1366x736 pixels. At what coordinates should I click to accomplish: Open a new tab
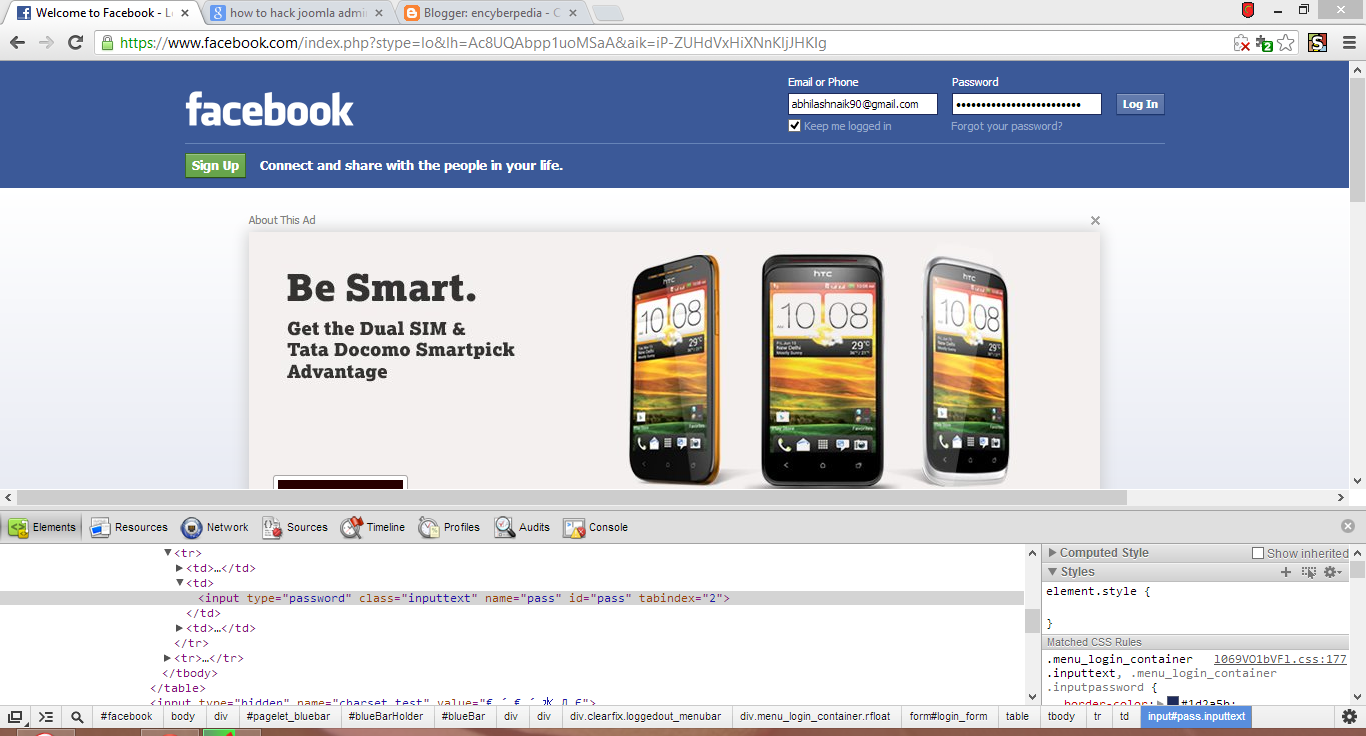point(607,13)
